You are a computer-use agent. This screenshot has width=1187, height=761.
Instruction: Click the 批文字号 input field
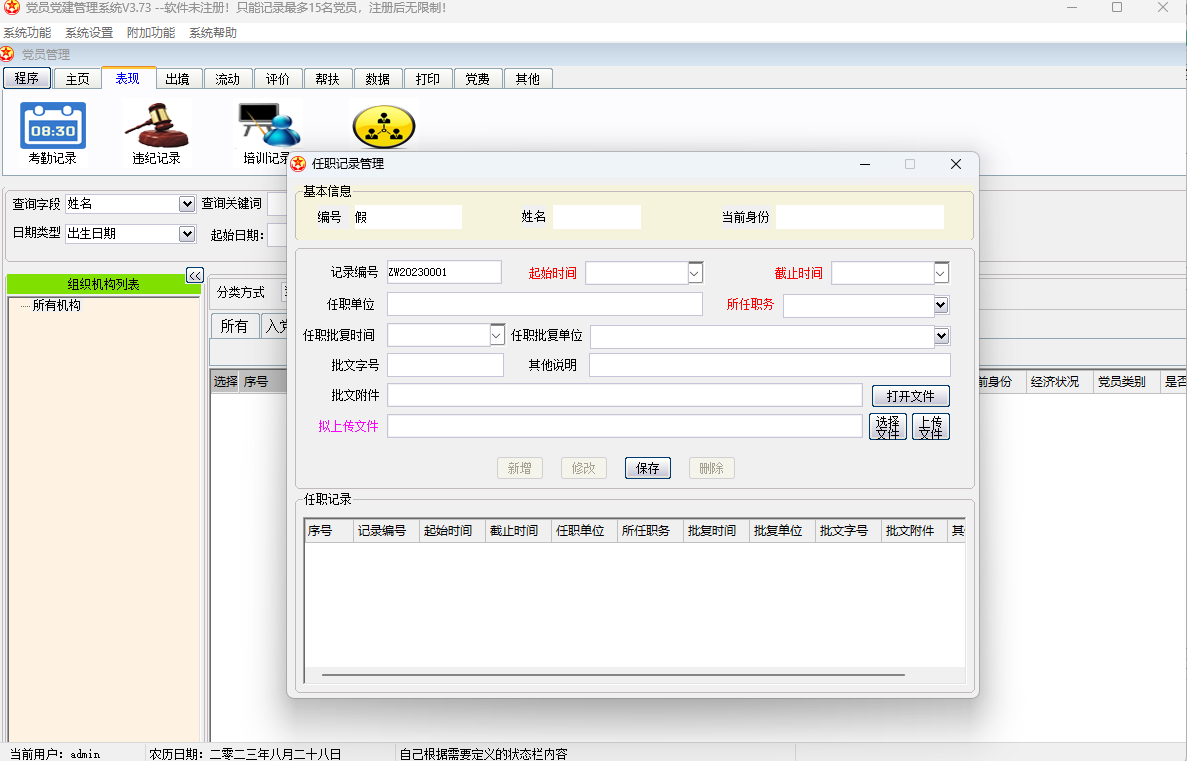(x=445, y=365)
